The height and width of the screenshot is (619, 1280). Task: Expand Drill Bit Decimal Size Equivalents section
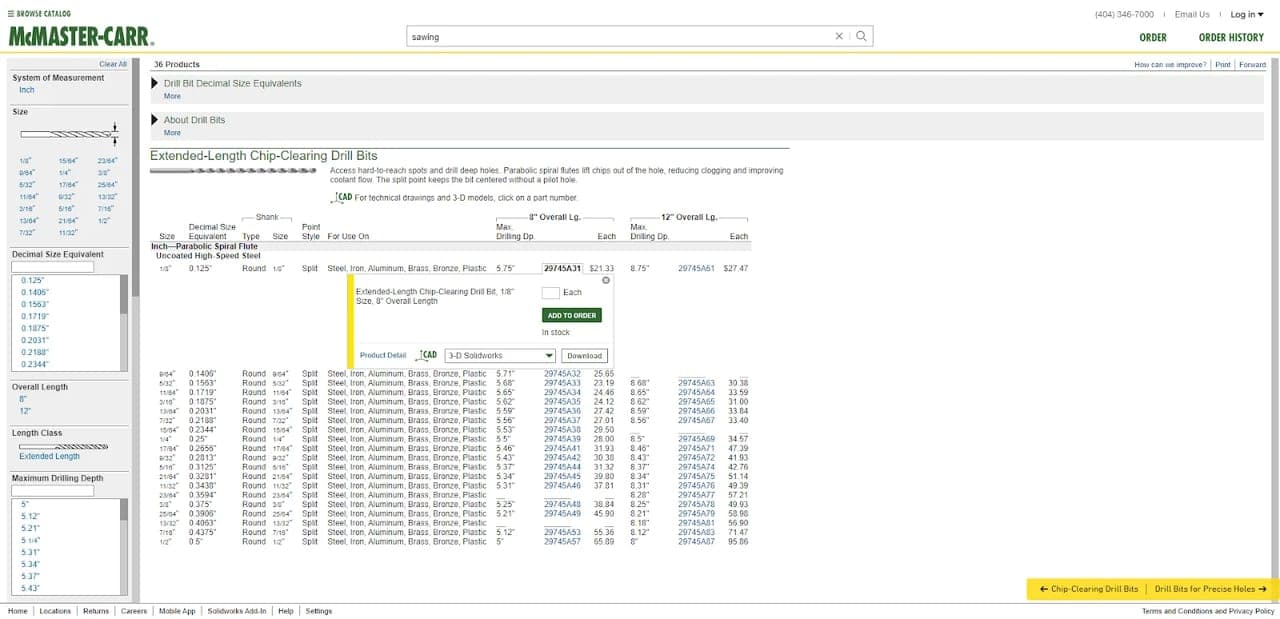[155, 83]
